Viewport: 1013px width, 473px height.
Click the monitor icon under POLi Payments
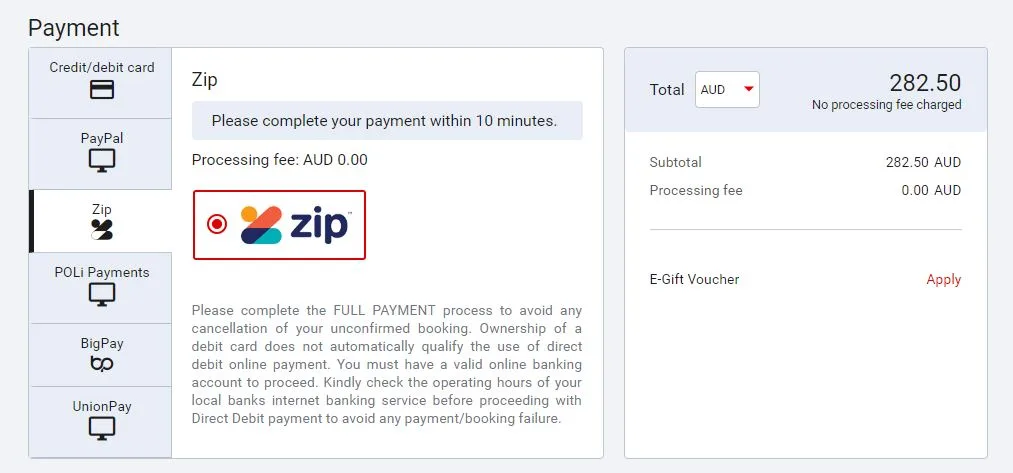click(x=102, y=294)
